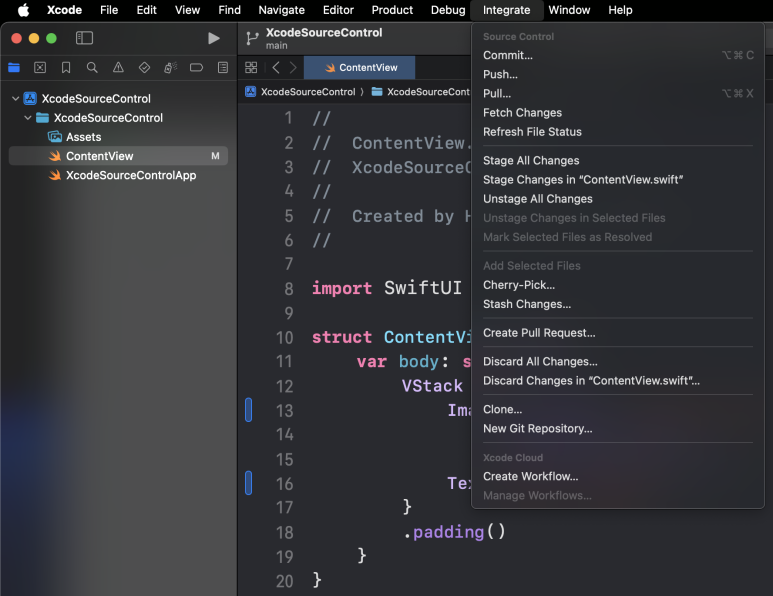Viewport: 773px width, 596px height.
Task: Choose Commit… from the Integrate menu
Action: [x=618, y=55]
